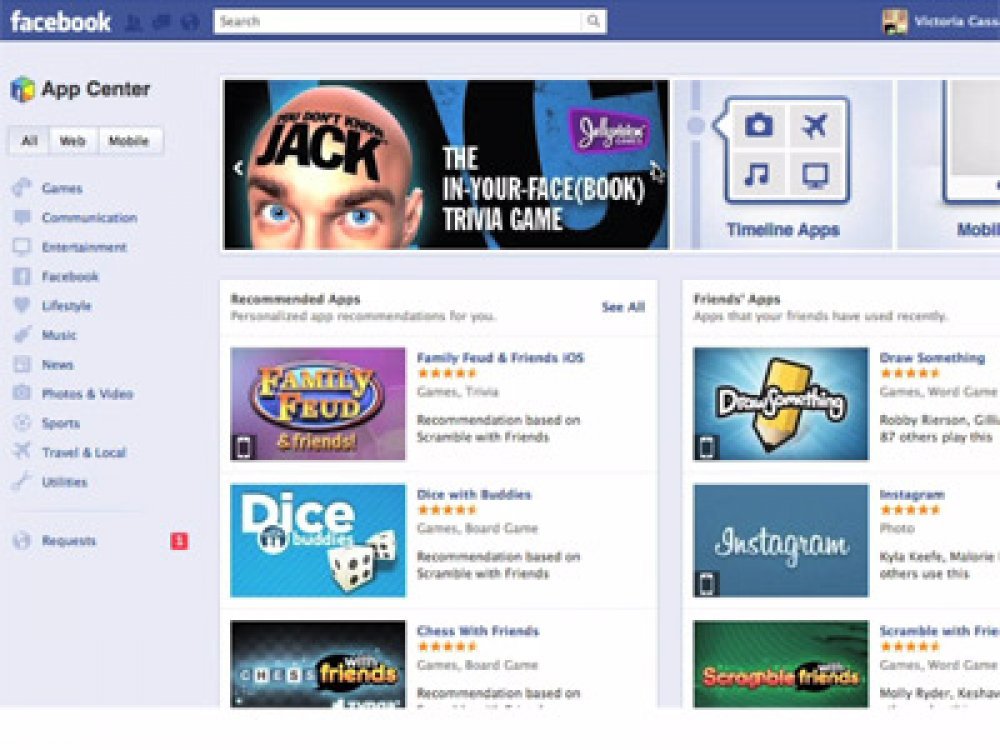This screenshot has height=750, width=1000.
Task: Click the Facebook search input field
Action: point(397,21)
